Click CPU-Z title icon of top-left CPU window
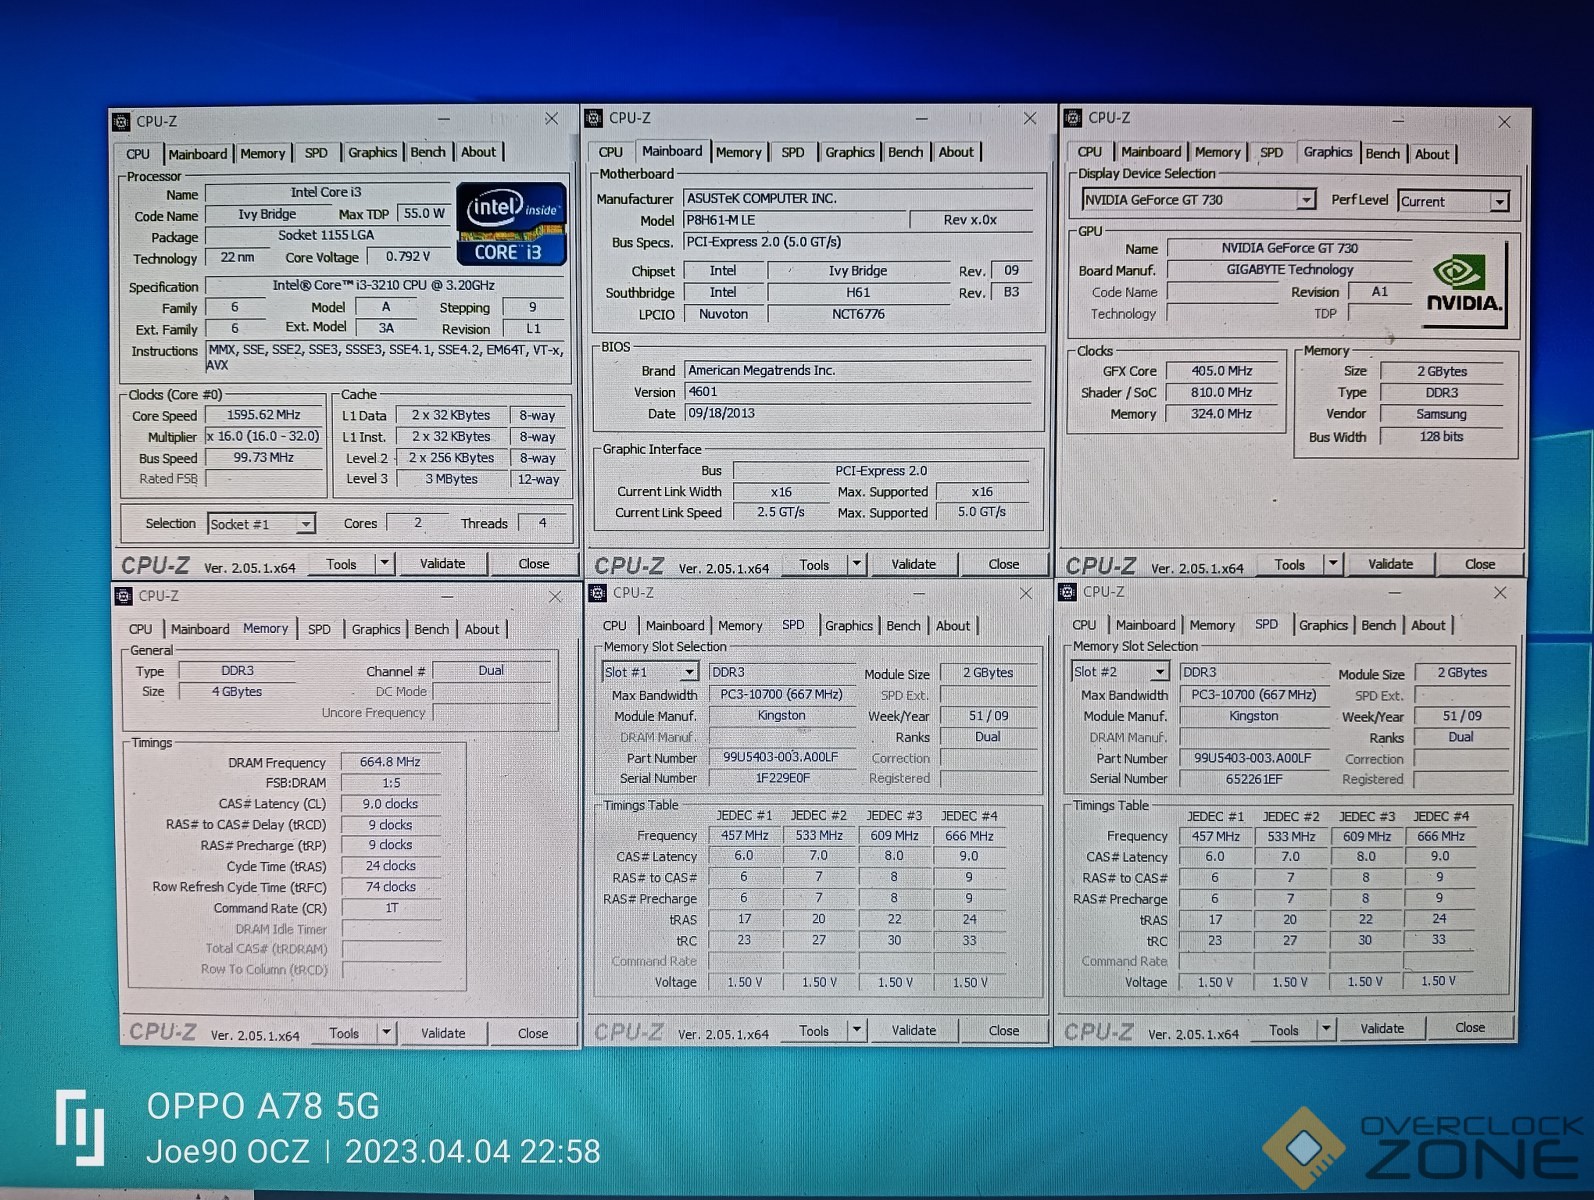 coord(122,122)
